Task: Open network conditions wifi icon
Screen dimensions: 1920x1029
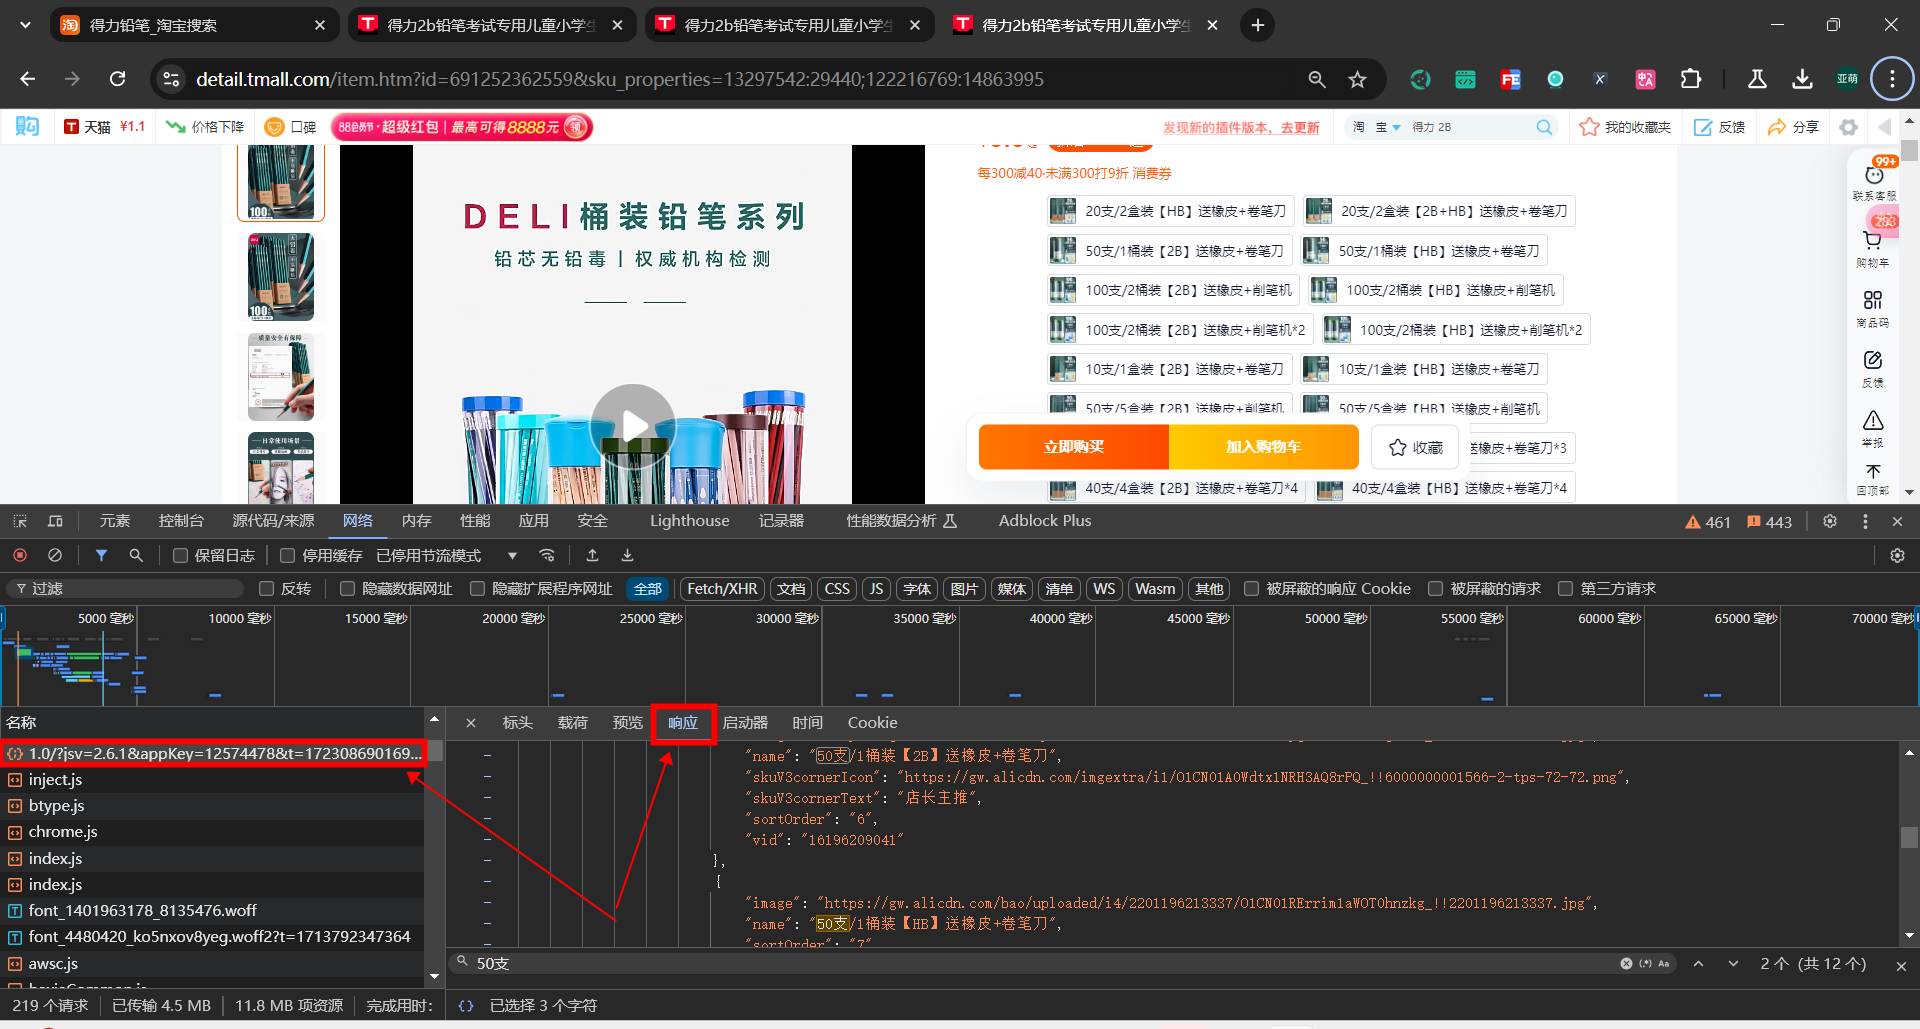Action: (547, 555)
